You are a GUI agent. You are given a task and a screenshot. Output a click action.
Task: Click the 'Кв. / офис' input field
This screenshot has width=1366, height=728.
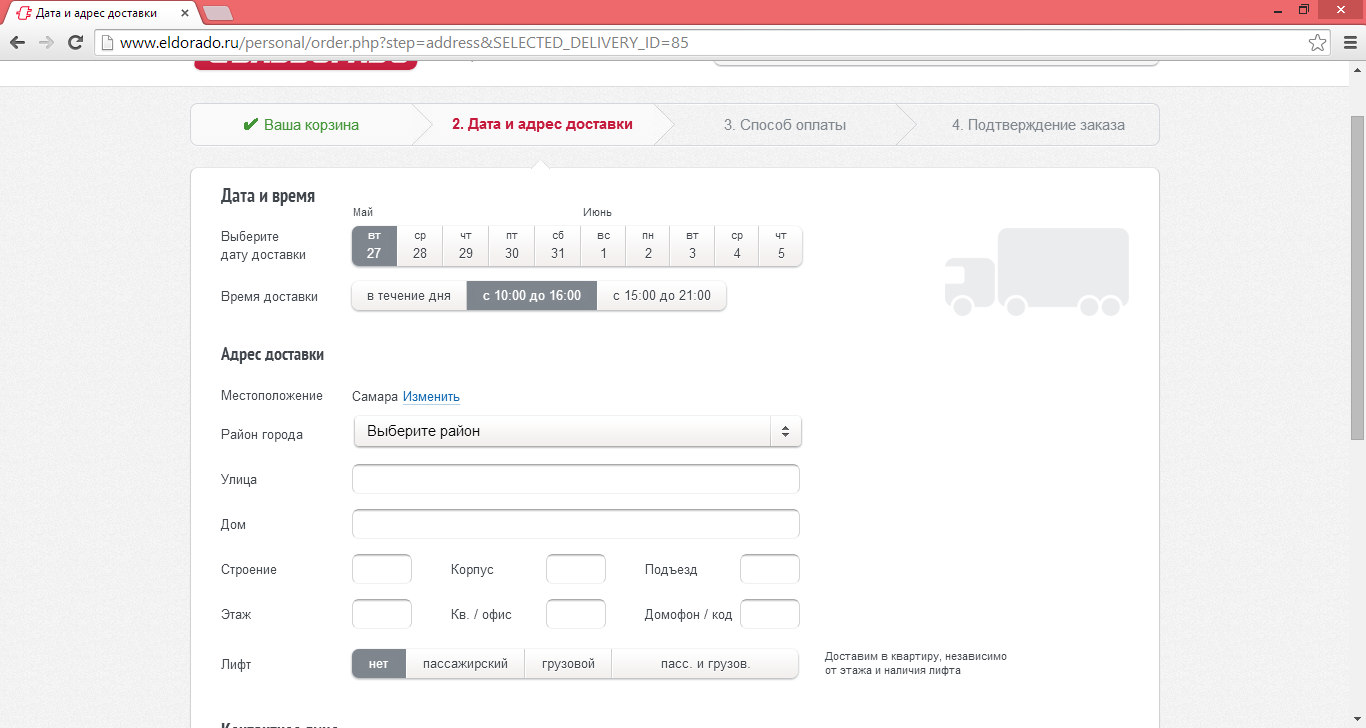576,614
